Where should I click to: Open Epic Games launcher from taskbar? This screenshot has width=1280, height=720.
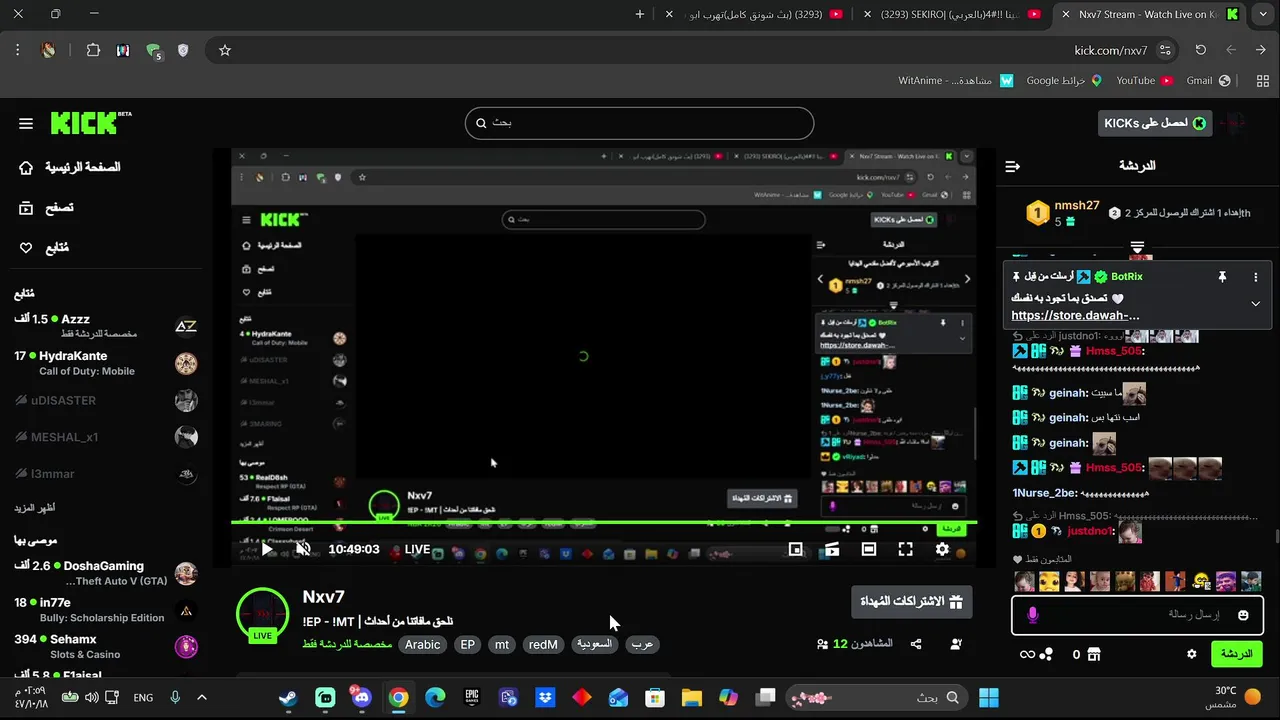coord(472,698)
